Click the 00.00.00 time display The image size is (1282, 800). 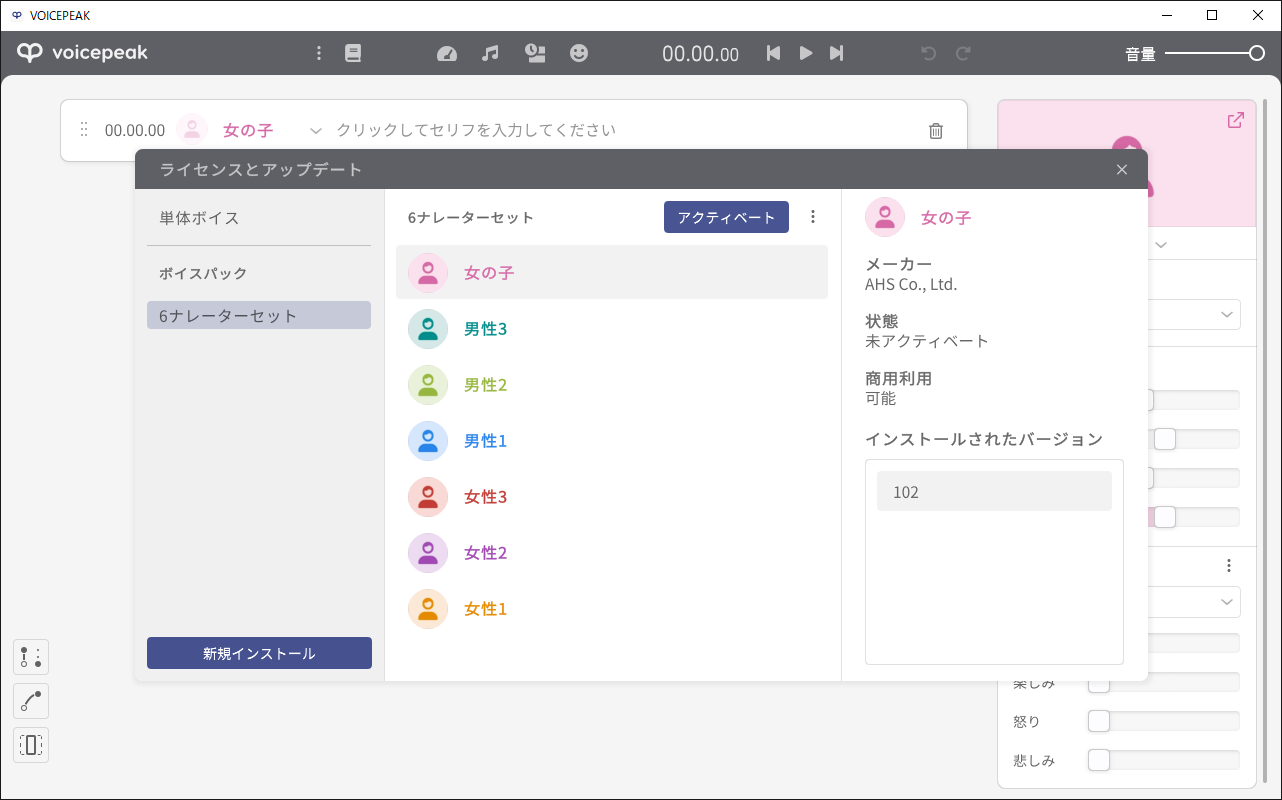click(x=700, y=54)
